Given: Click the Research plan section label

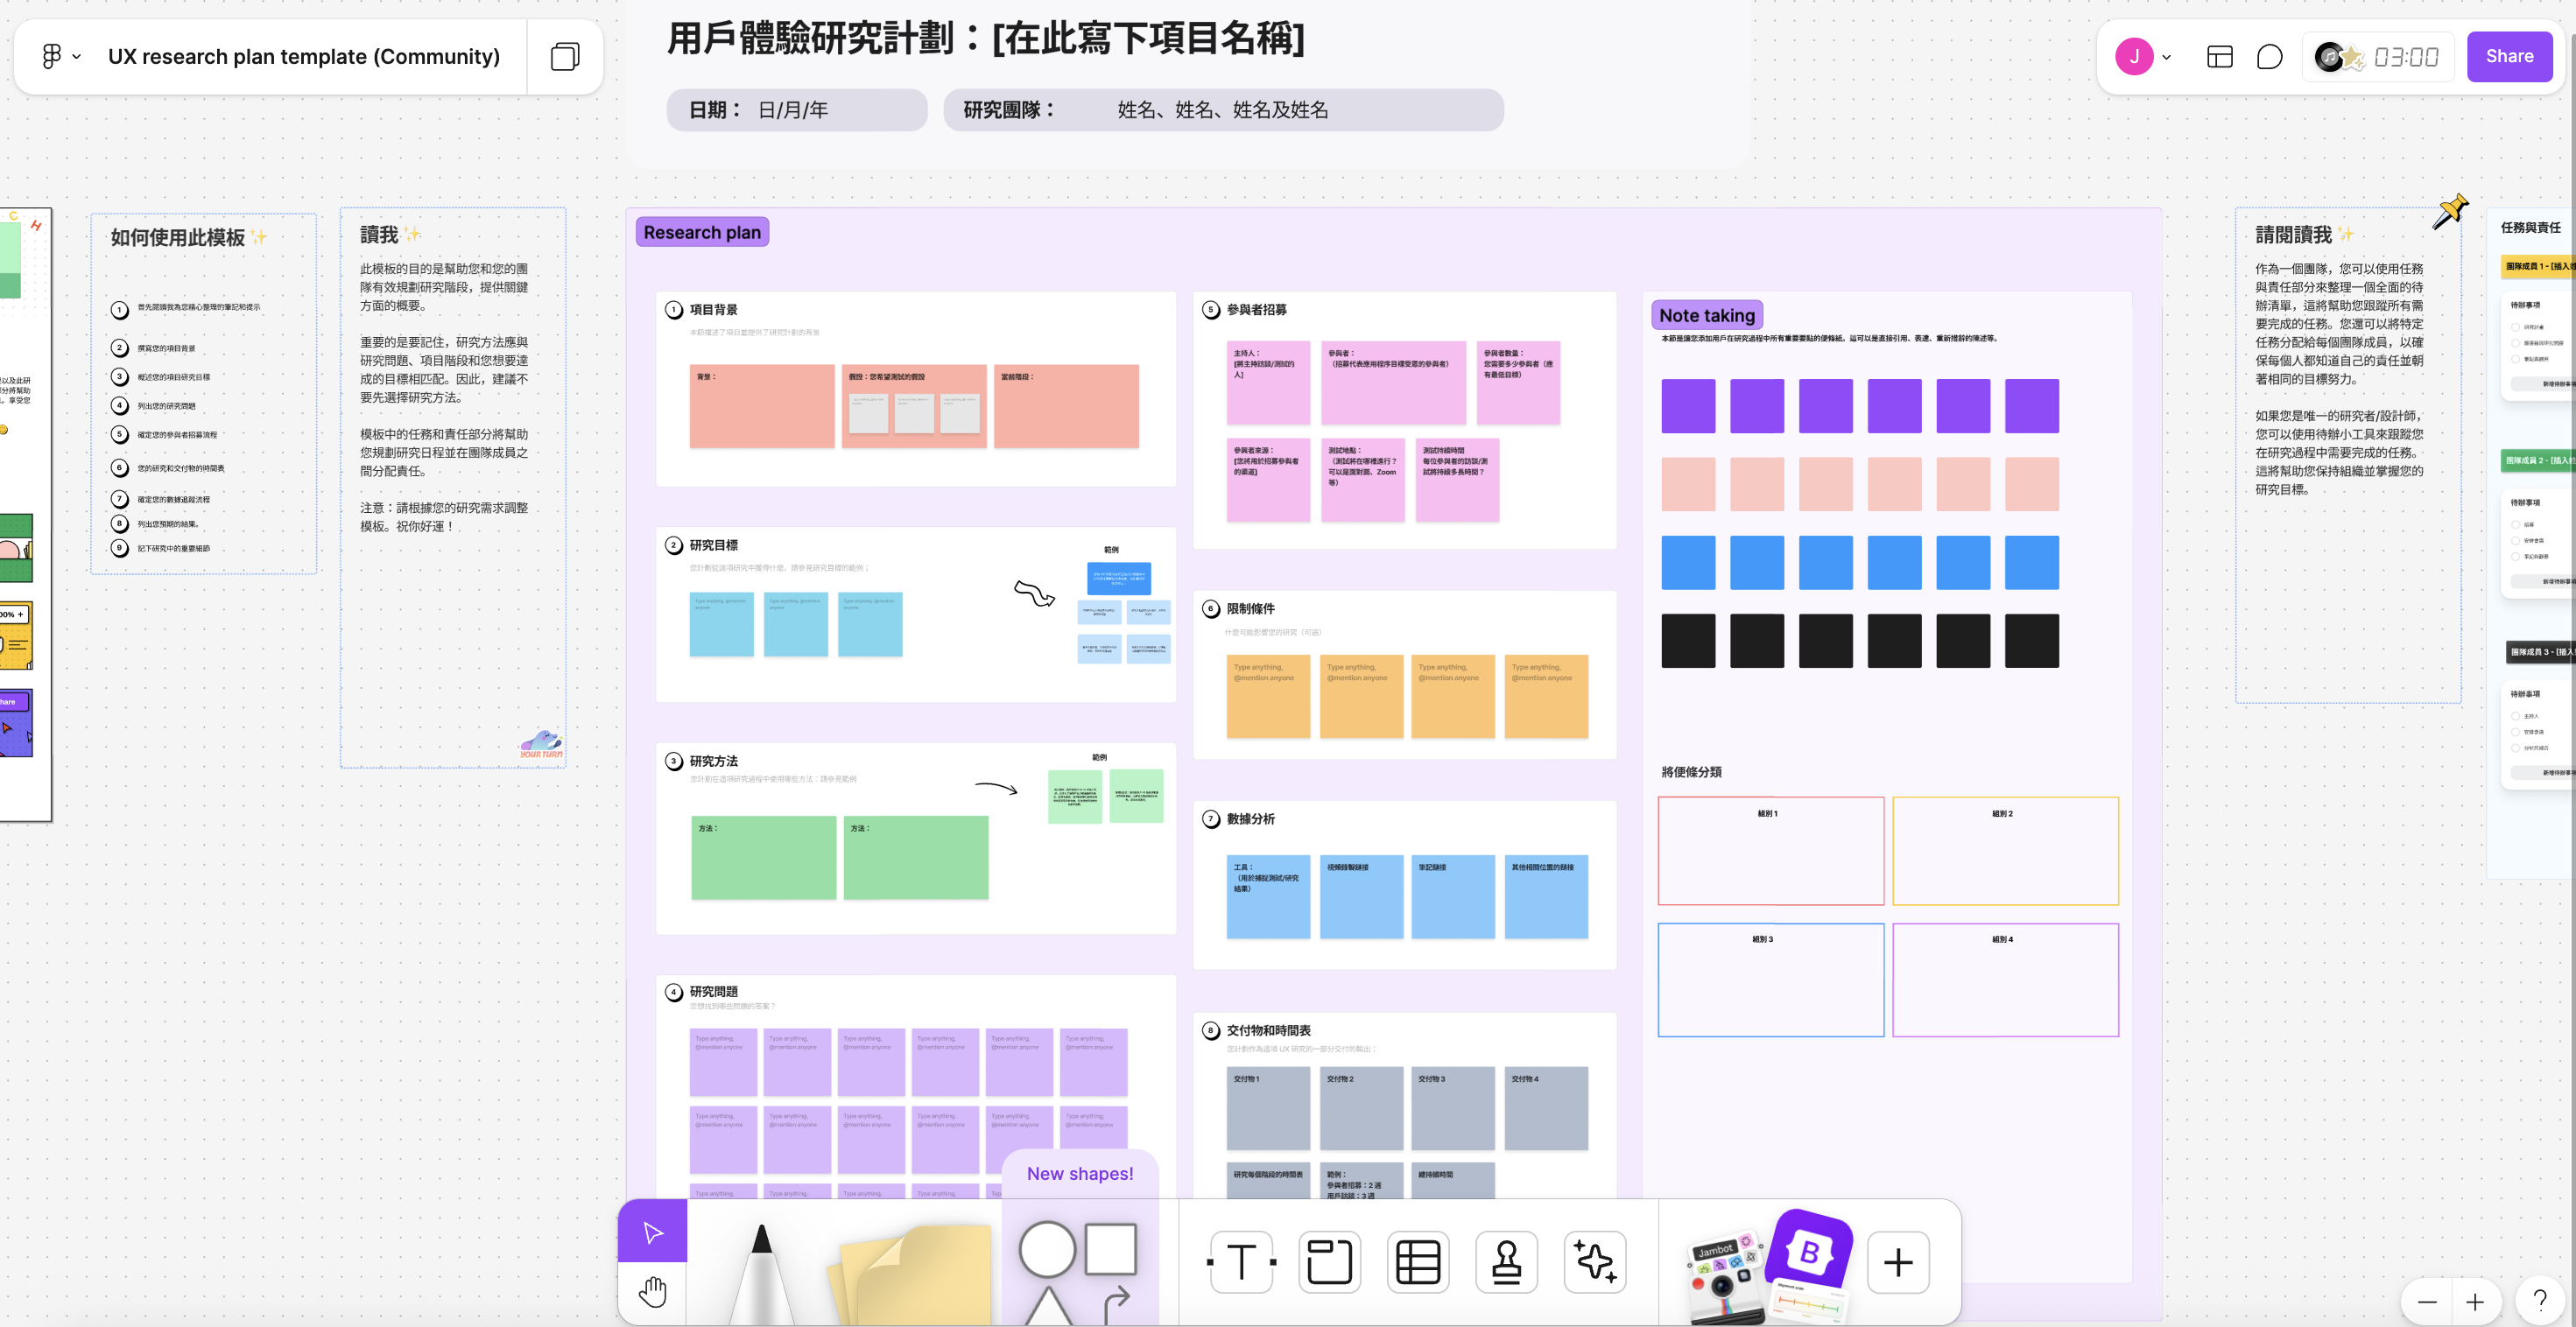Looking at the screenshot, I should [x=701, y=231].
